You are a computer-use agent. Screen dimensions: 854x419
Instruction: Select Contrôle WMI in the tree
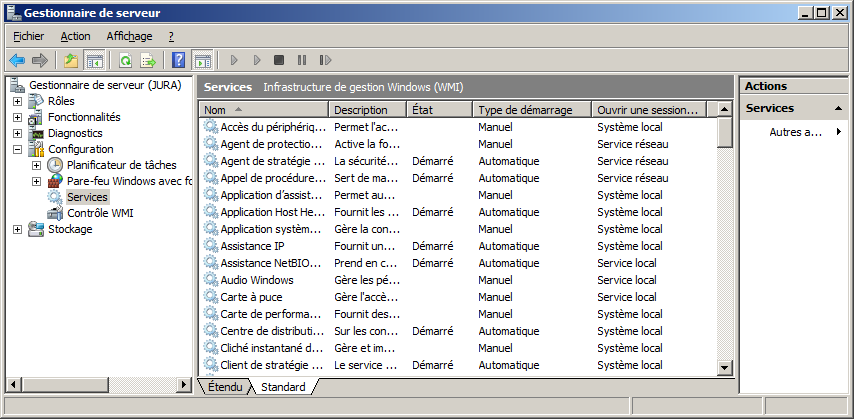point(100,213)
